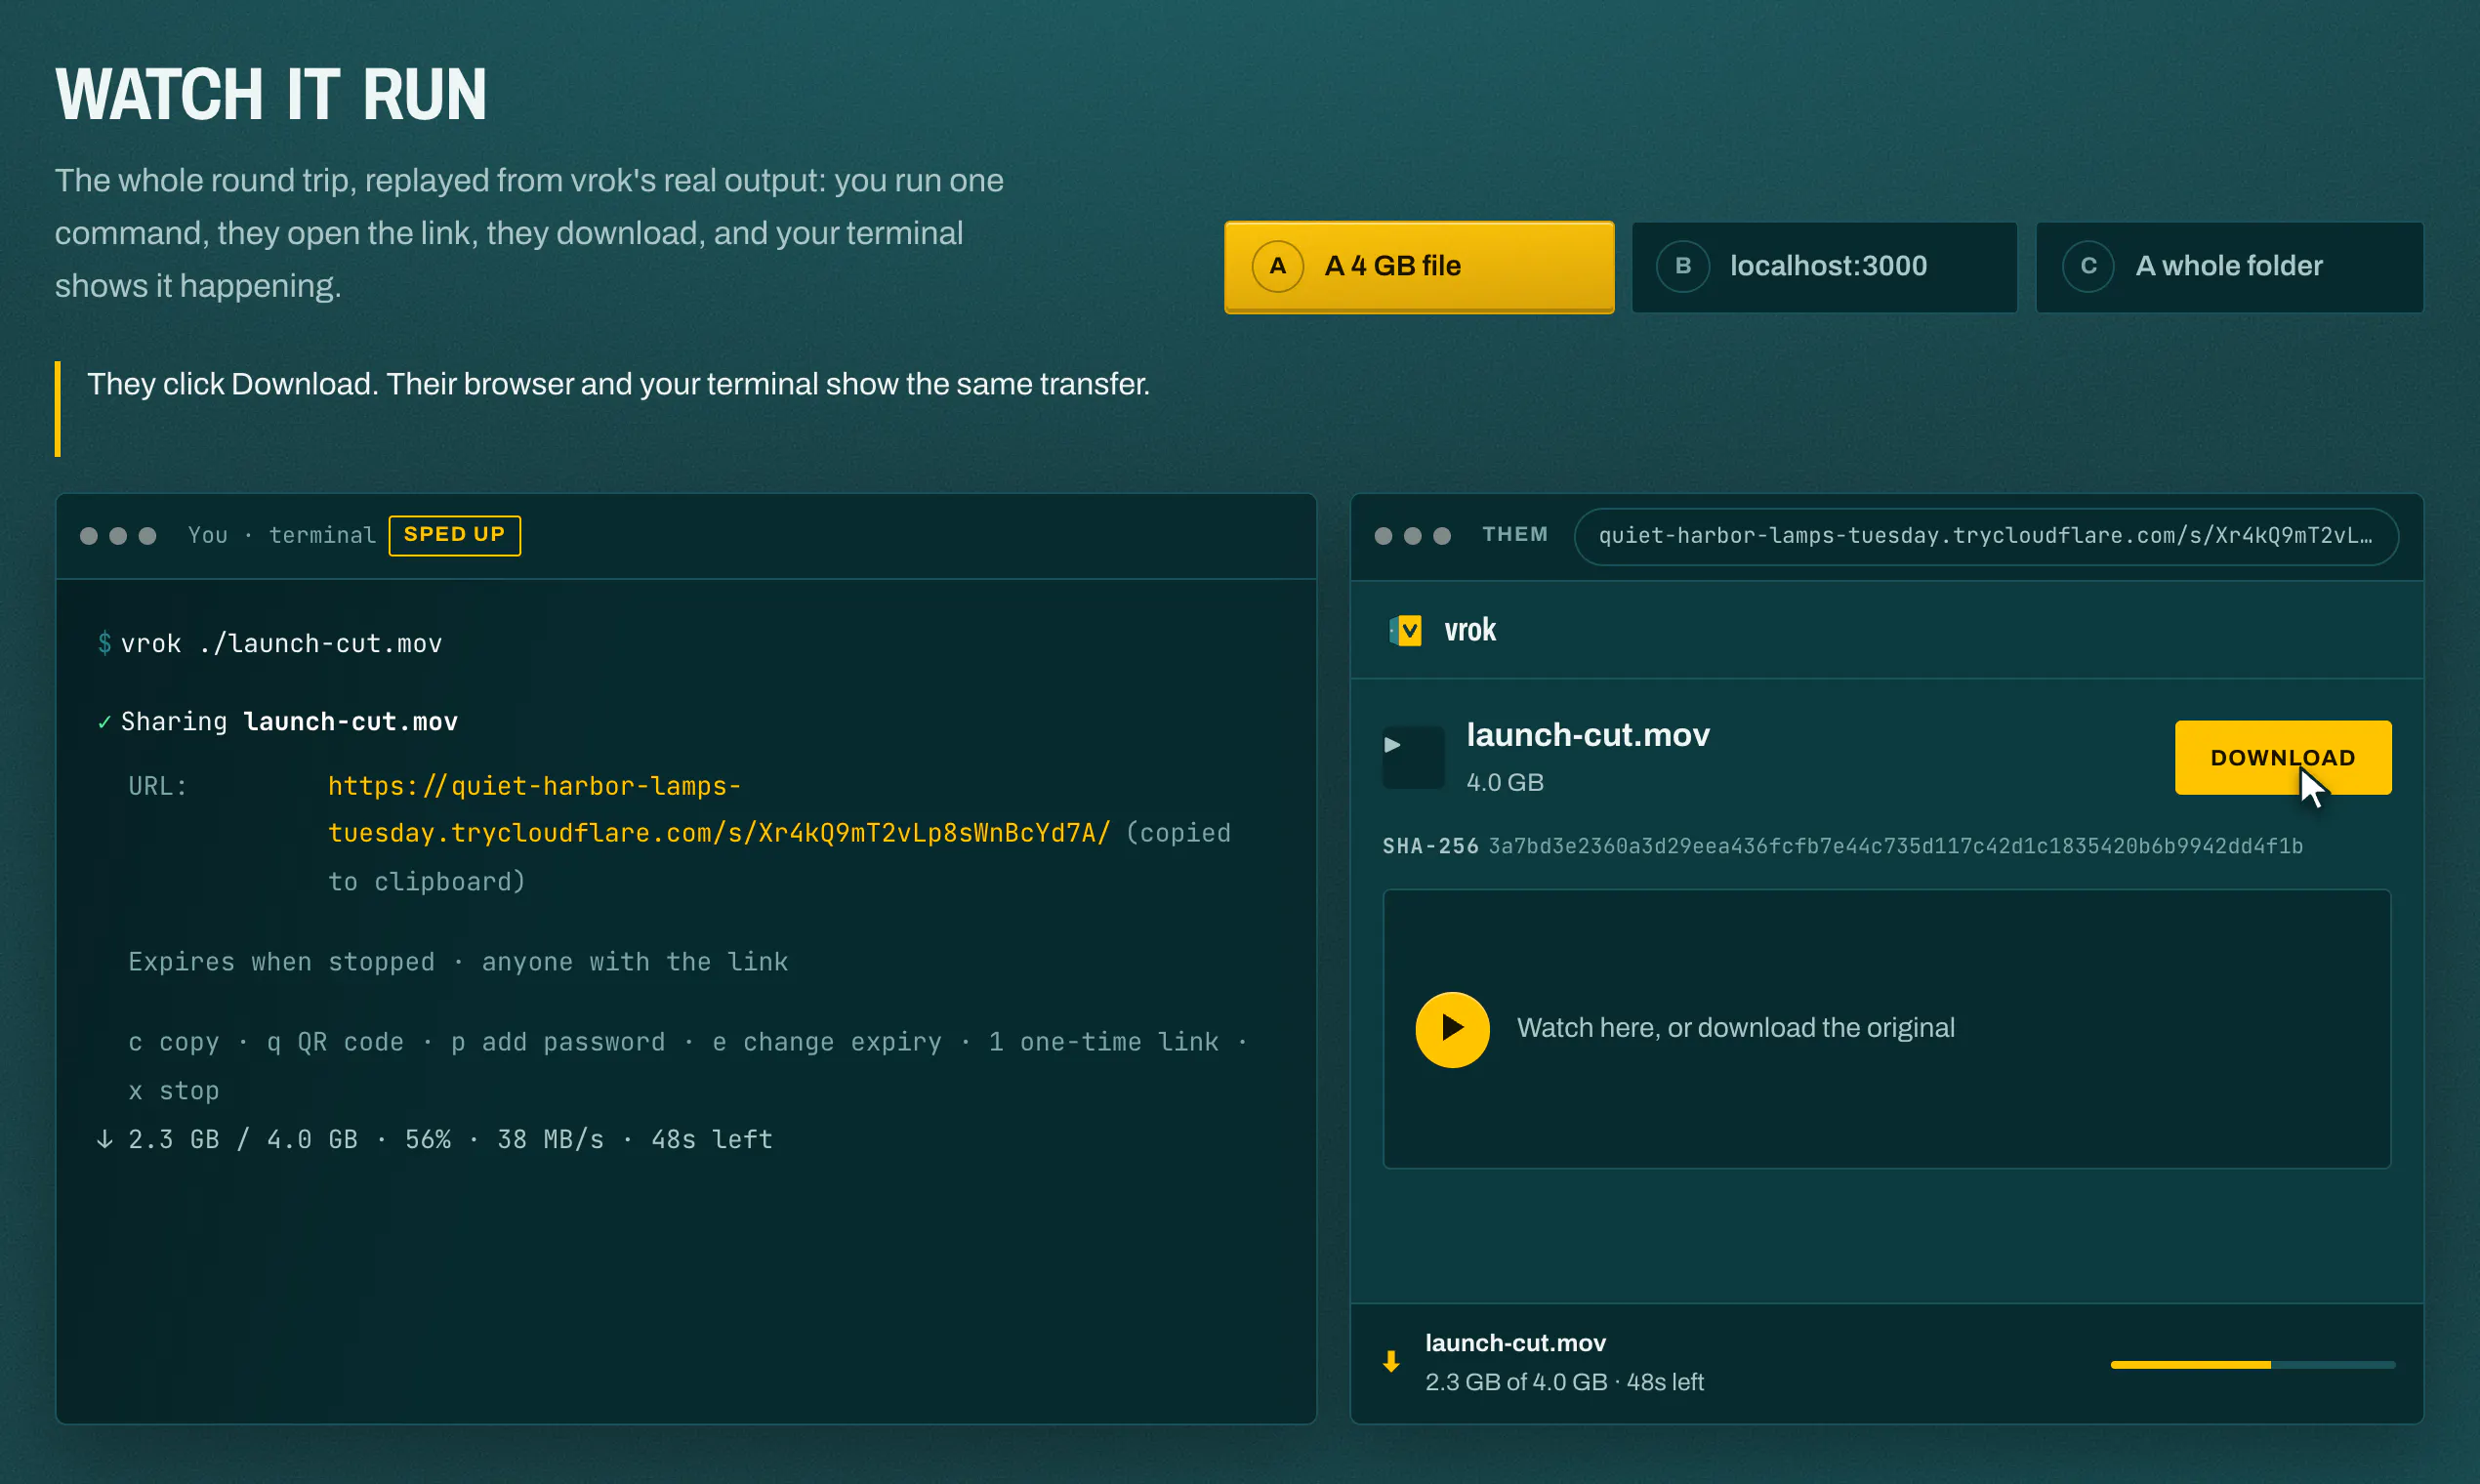This screenshot has height=1484, width=2480.
Task: Click the terminal command "vrok ./launch-cut.mov"
Action: [281, 643]
